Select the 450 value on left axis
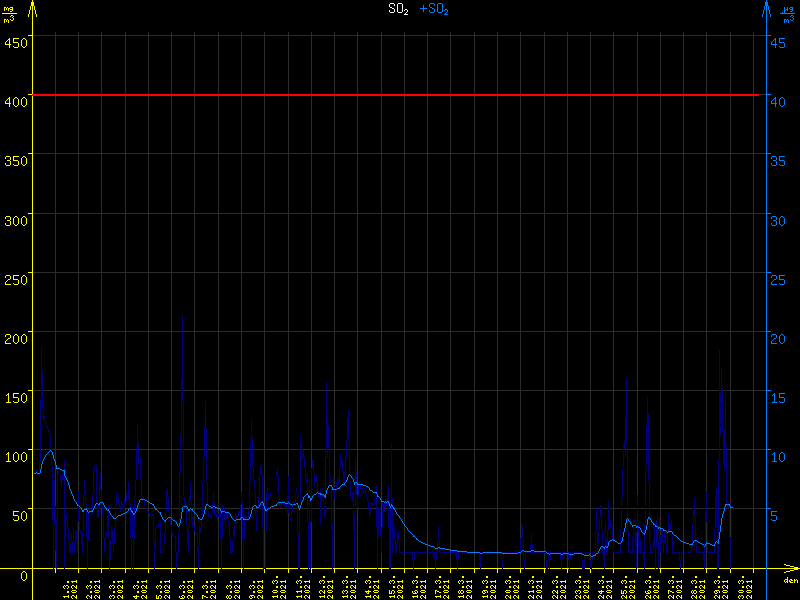 click(16, 41)
